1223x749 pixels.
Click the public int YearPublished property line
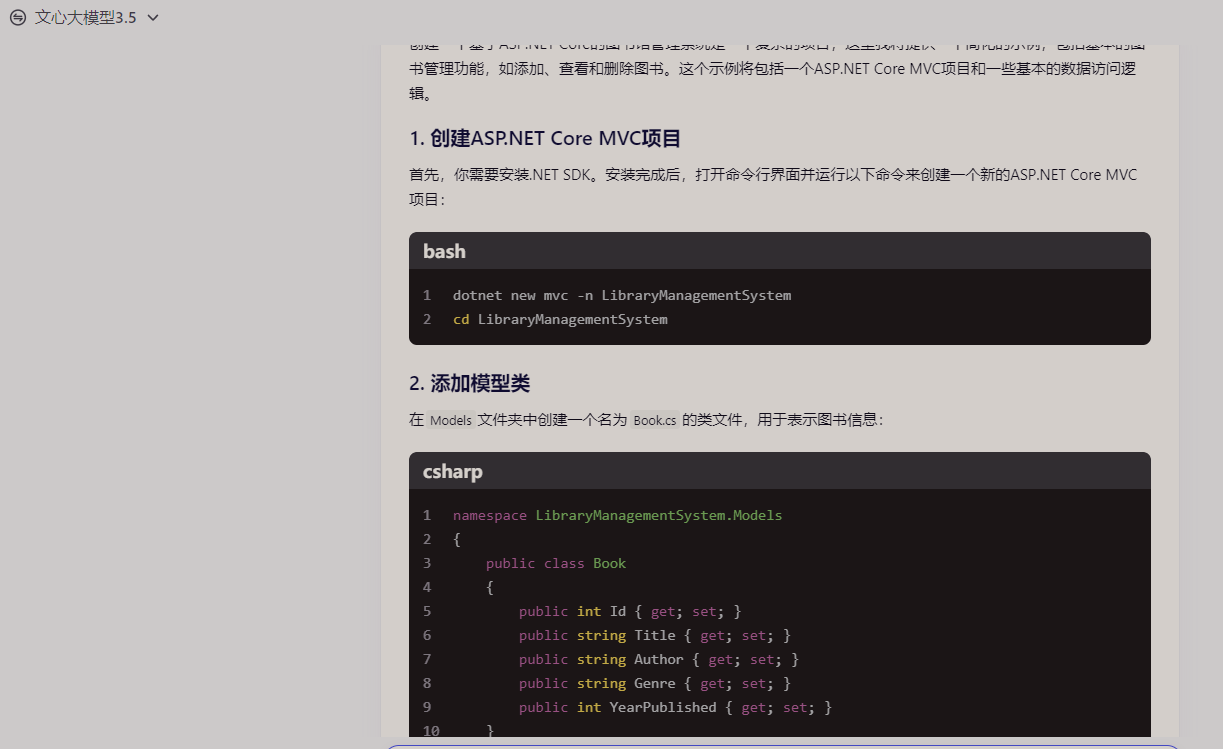[676, 707]
